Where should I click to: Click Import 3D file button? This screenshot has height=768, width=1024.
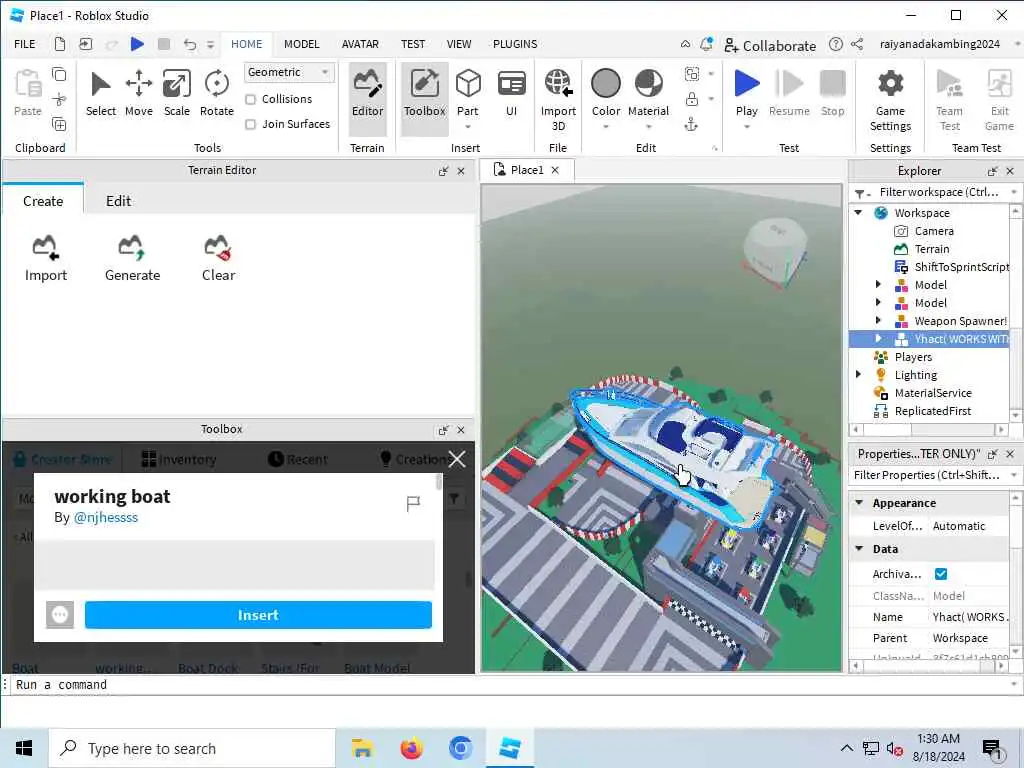[x=558, y=99]
